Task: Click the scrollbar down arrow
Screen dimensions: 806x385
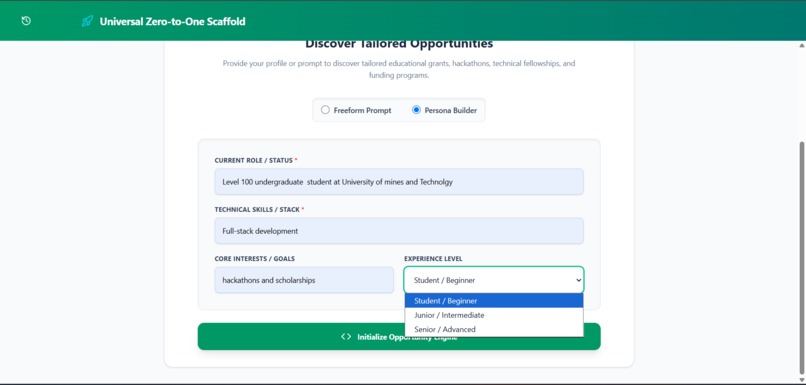Action: click(802, 379)
